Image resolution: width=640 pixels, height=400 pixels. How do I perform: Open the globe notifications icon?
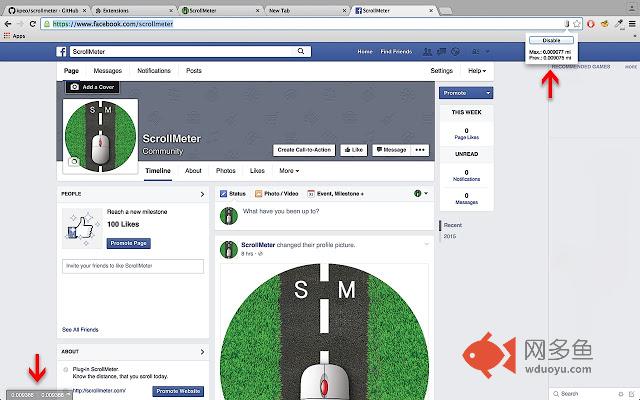[x=455, y=51]
